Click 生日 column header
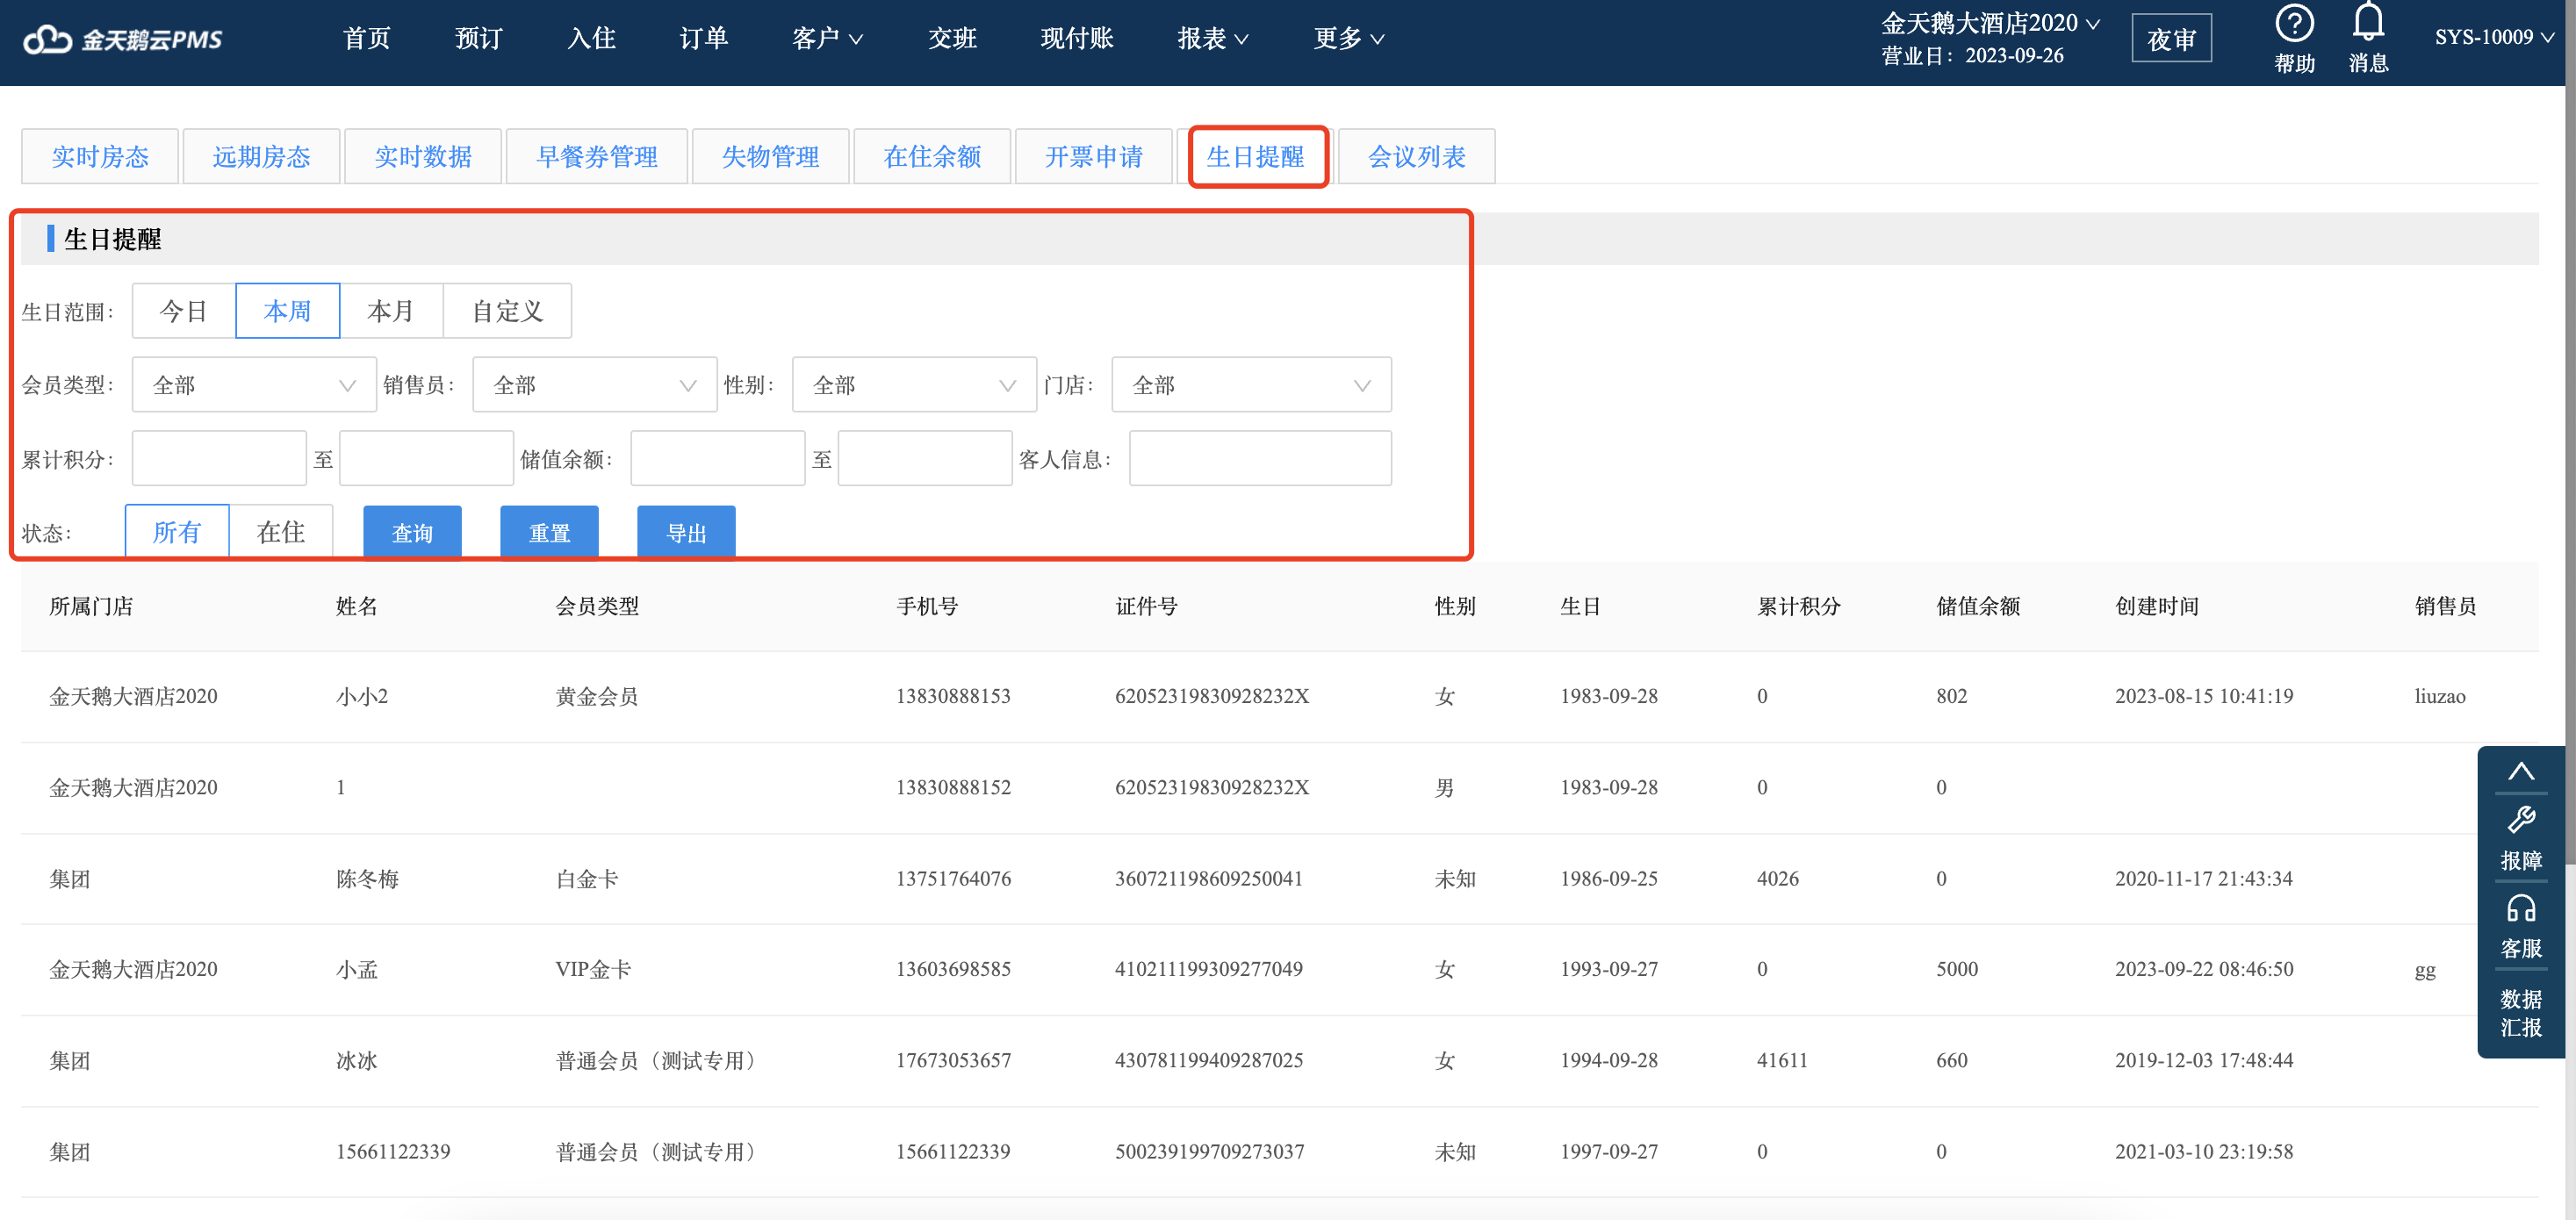 pos(1580,606)
